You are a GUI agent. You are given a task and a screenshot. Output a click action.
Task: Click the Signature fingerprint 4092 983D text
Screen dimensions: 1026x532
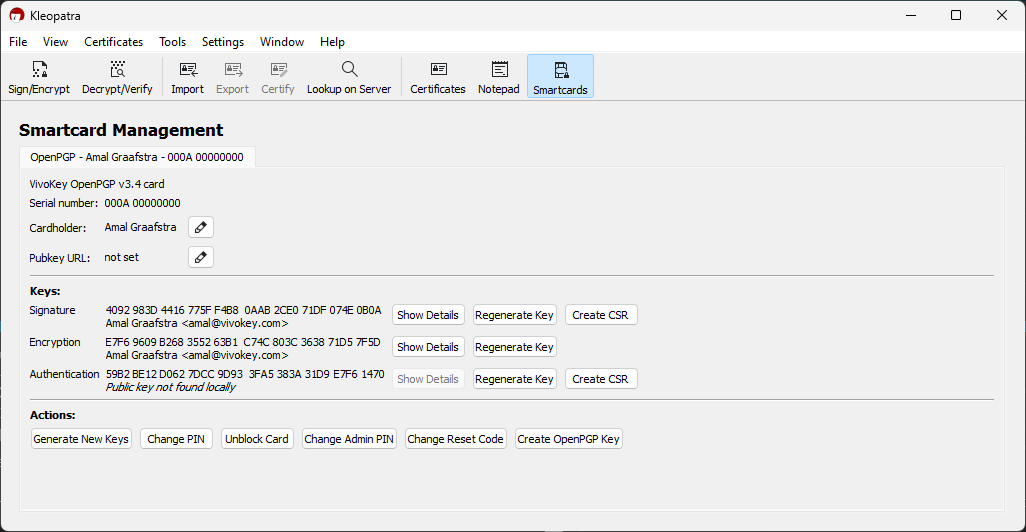(x=243, y=310)
